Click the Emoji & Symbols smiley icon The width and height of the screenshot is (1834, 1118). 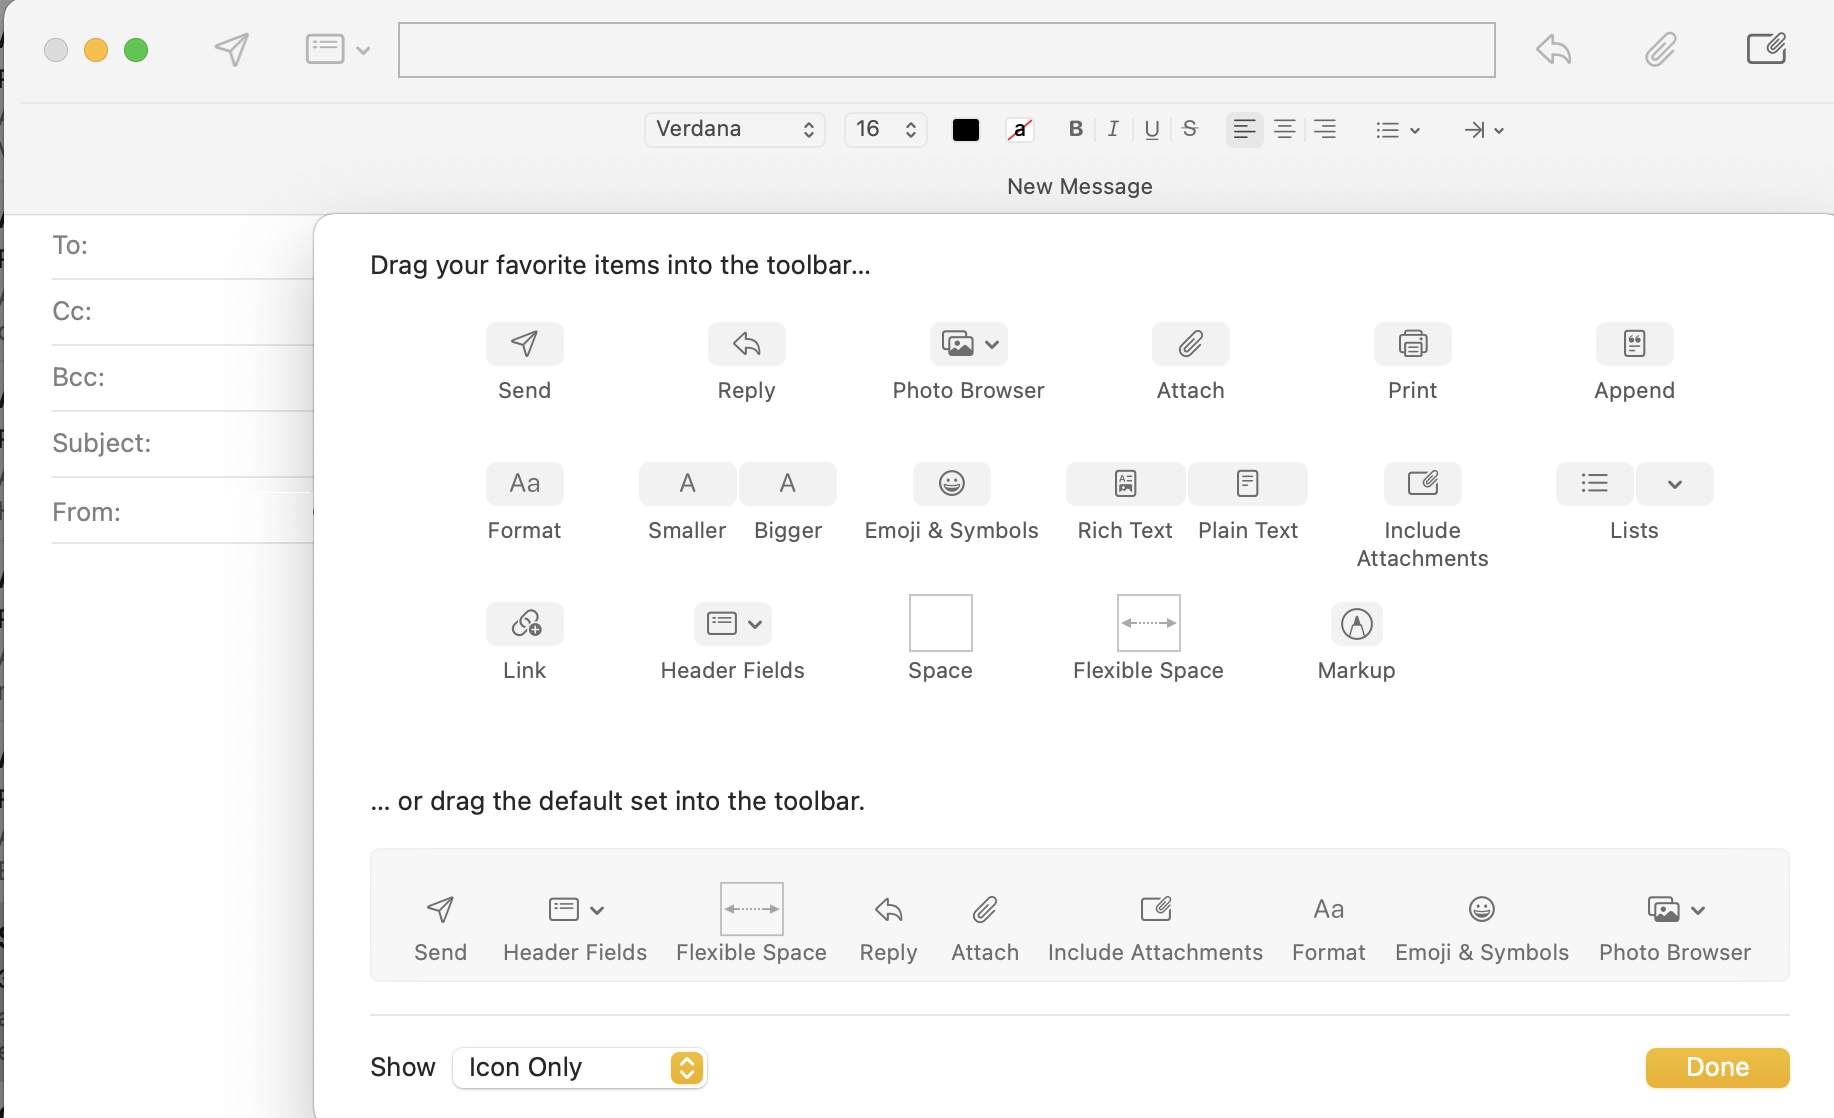tap(951, 484)
